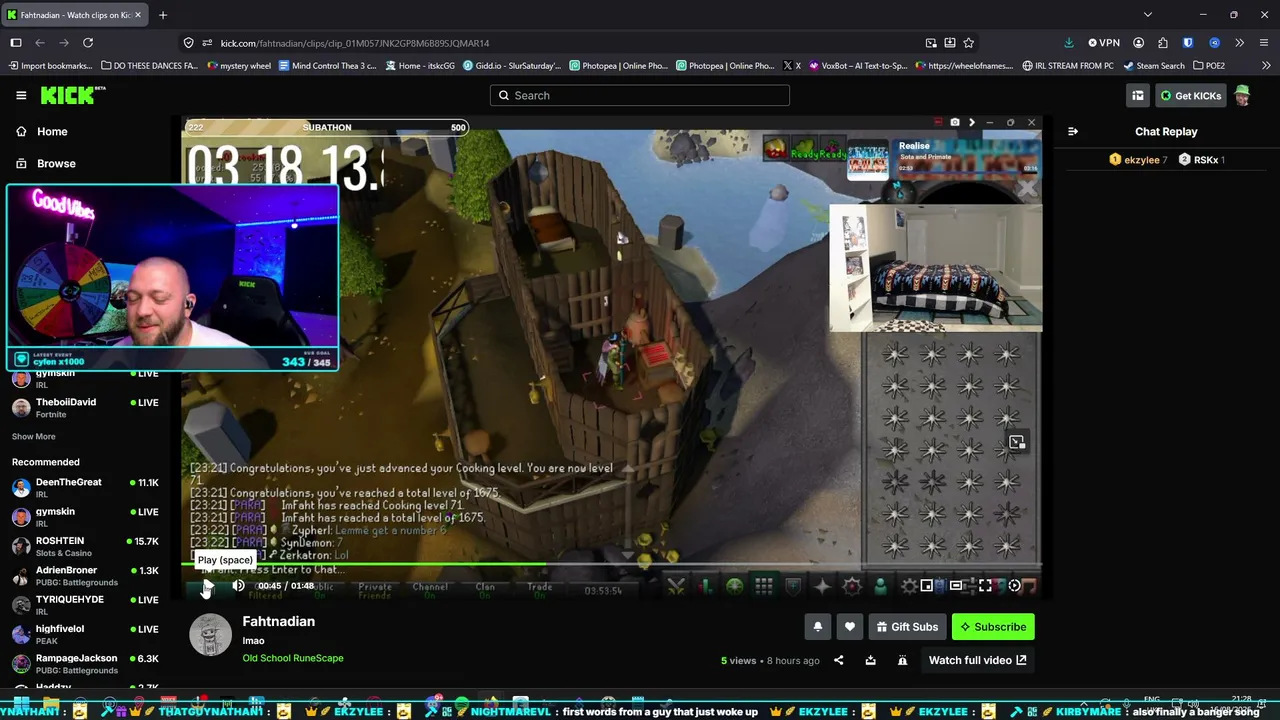Screen dimensions: 1280x720
Task: Open the Kick hamburger sidebar menu
Action: (21, 95)
